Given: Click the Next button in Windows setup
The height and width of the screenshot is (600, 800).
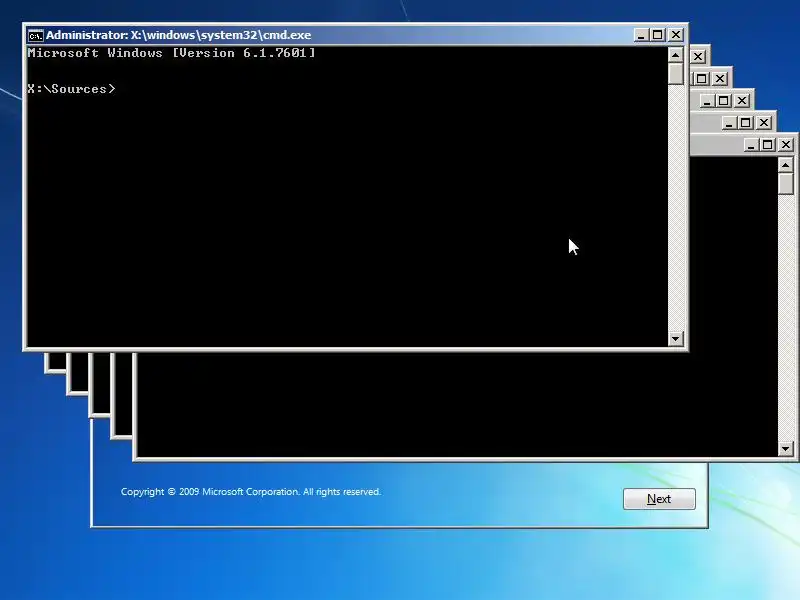Looking at the screenshot, I should coord(659,498).
